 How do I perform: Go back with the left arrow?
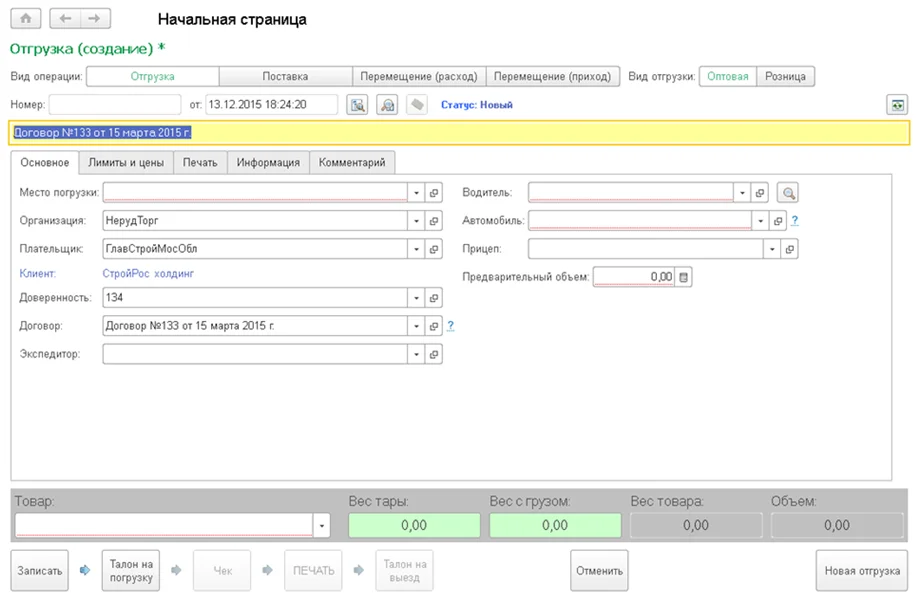[x=67, y=19]
